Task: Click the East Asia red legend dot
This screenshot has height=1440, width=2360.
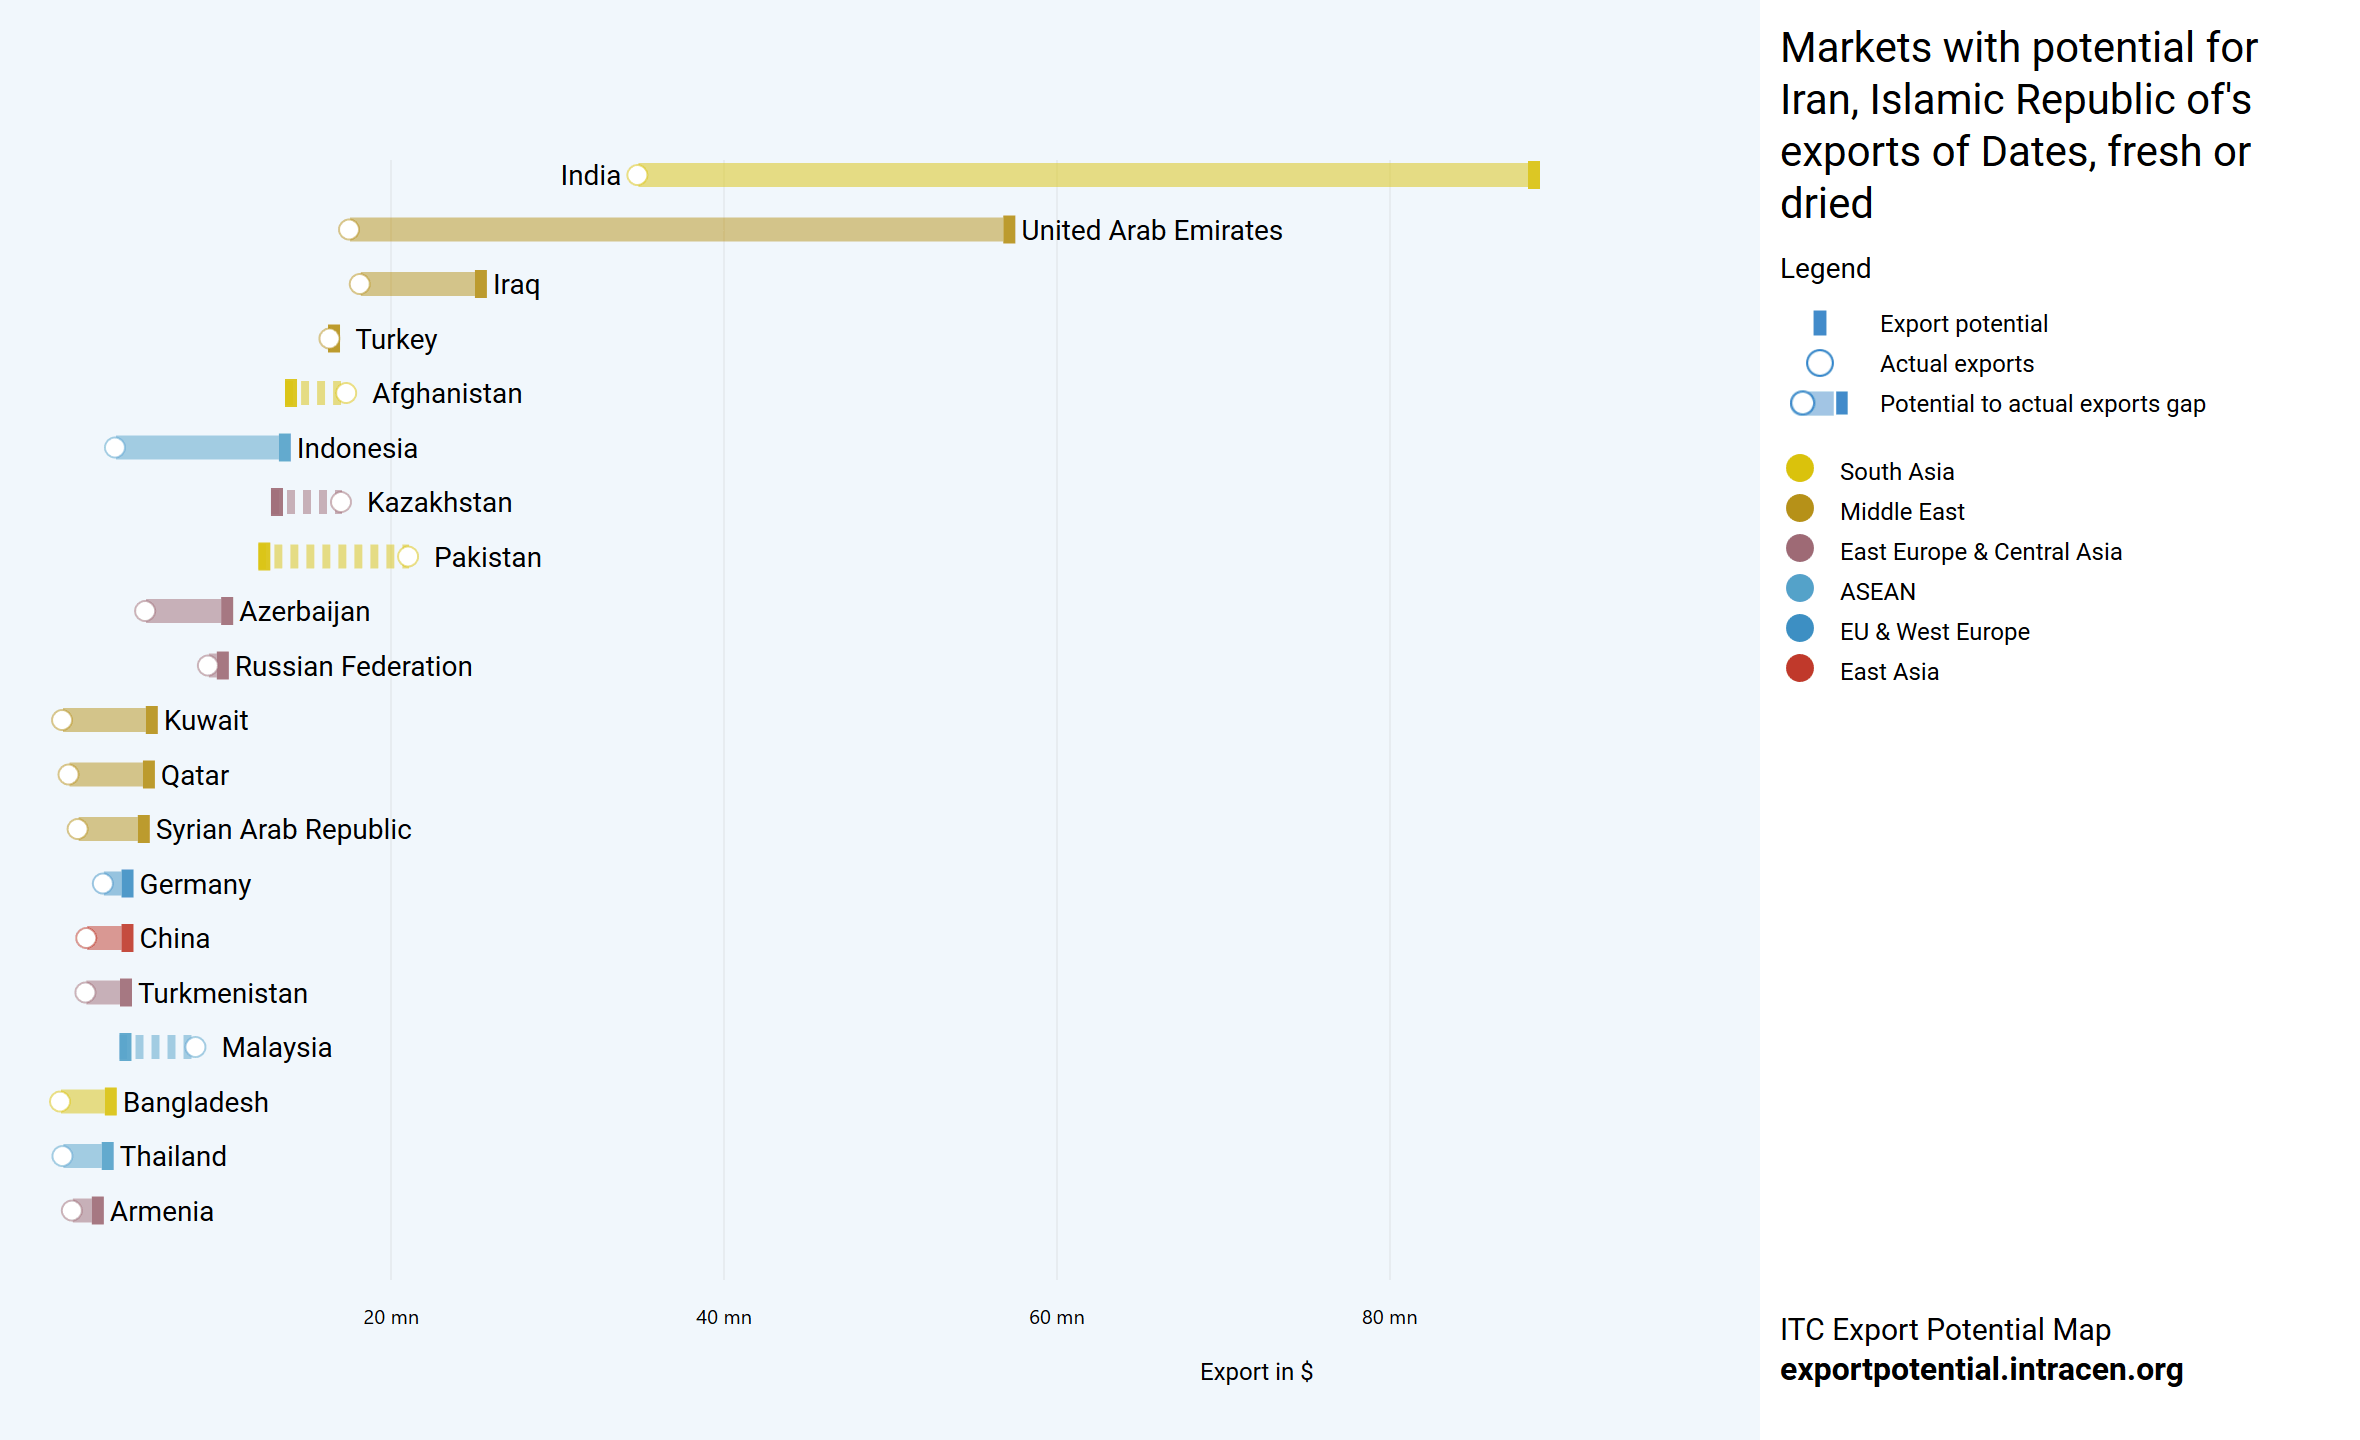Action: pyautogui.click(x=1799, y=669)
